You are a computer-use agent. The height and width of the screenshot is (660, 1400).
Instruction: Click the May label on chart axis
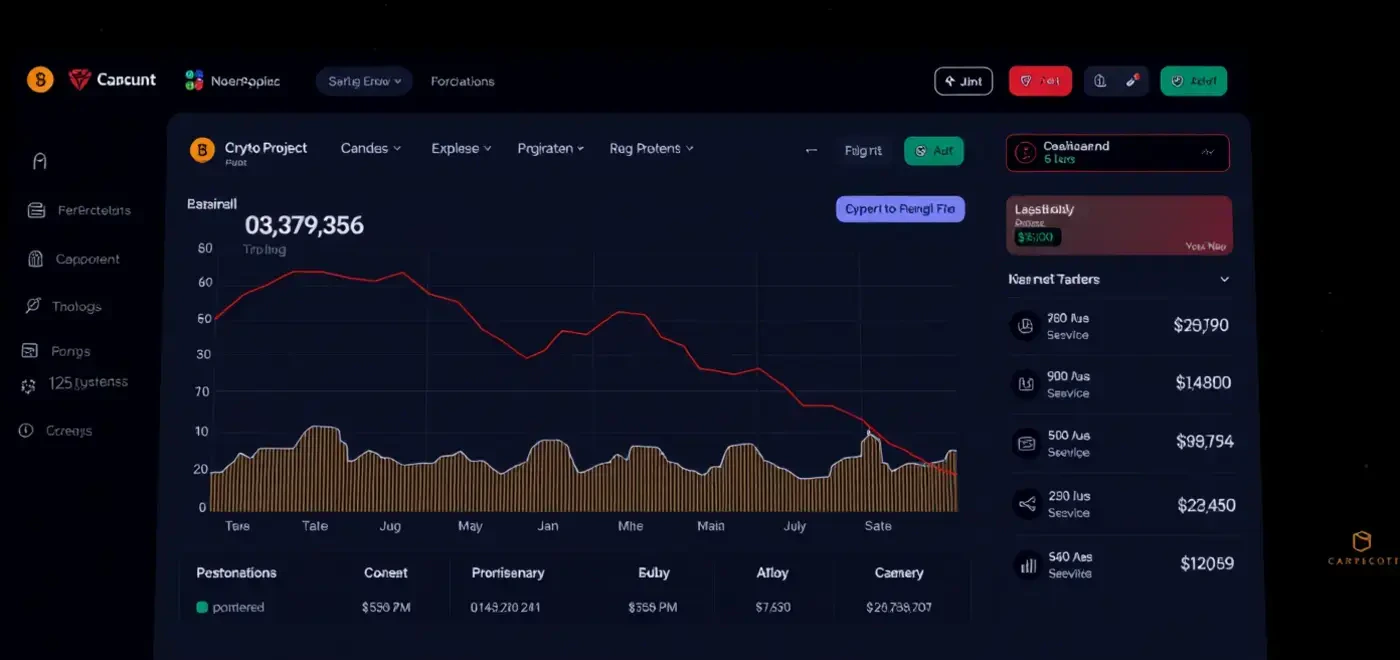(470, 526)
